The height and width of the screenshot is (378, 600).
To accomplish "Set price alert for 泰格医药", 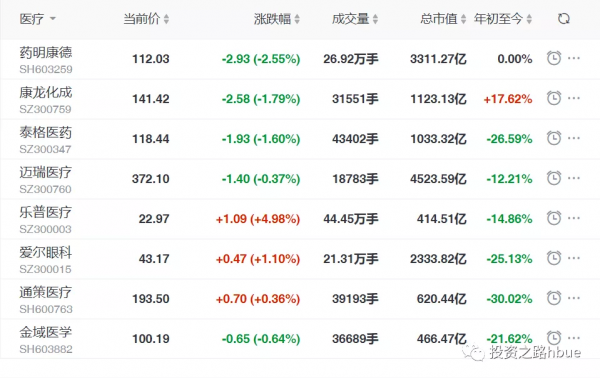I will 554,138.
